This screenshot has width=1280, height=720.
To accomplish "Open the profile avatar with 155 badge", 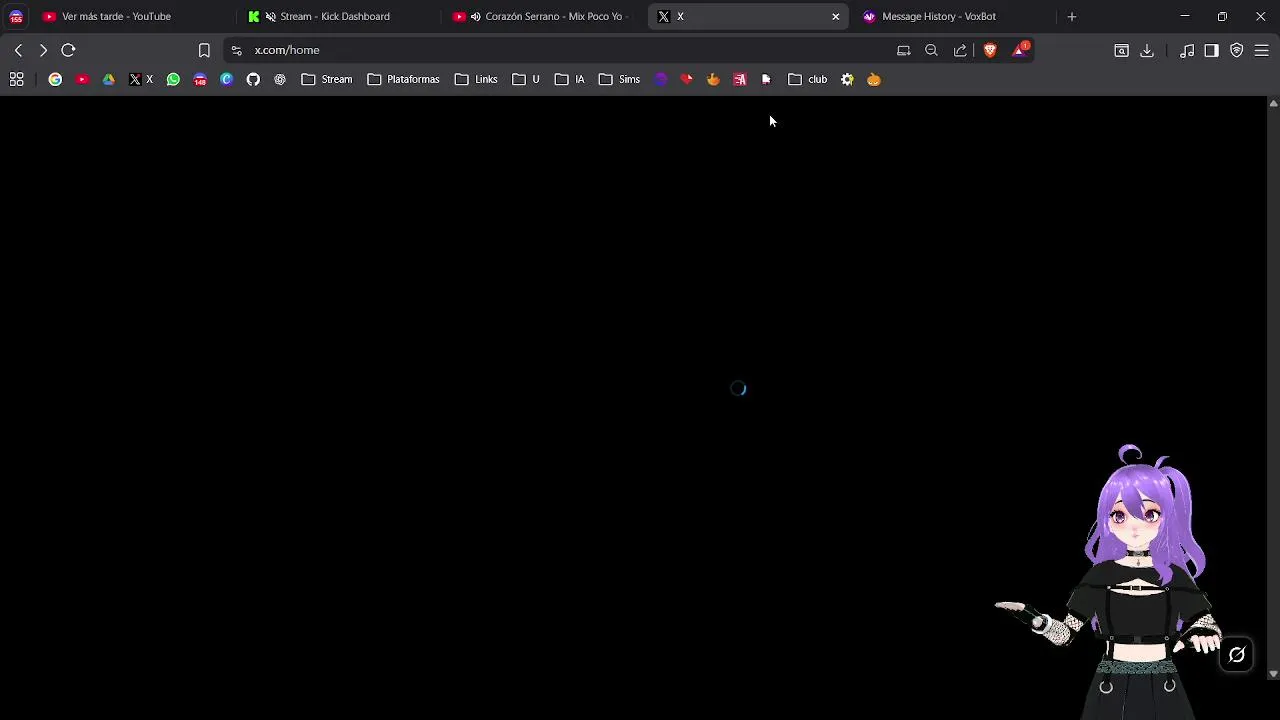I will [16, 17].
